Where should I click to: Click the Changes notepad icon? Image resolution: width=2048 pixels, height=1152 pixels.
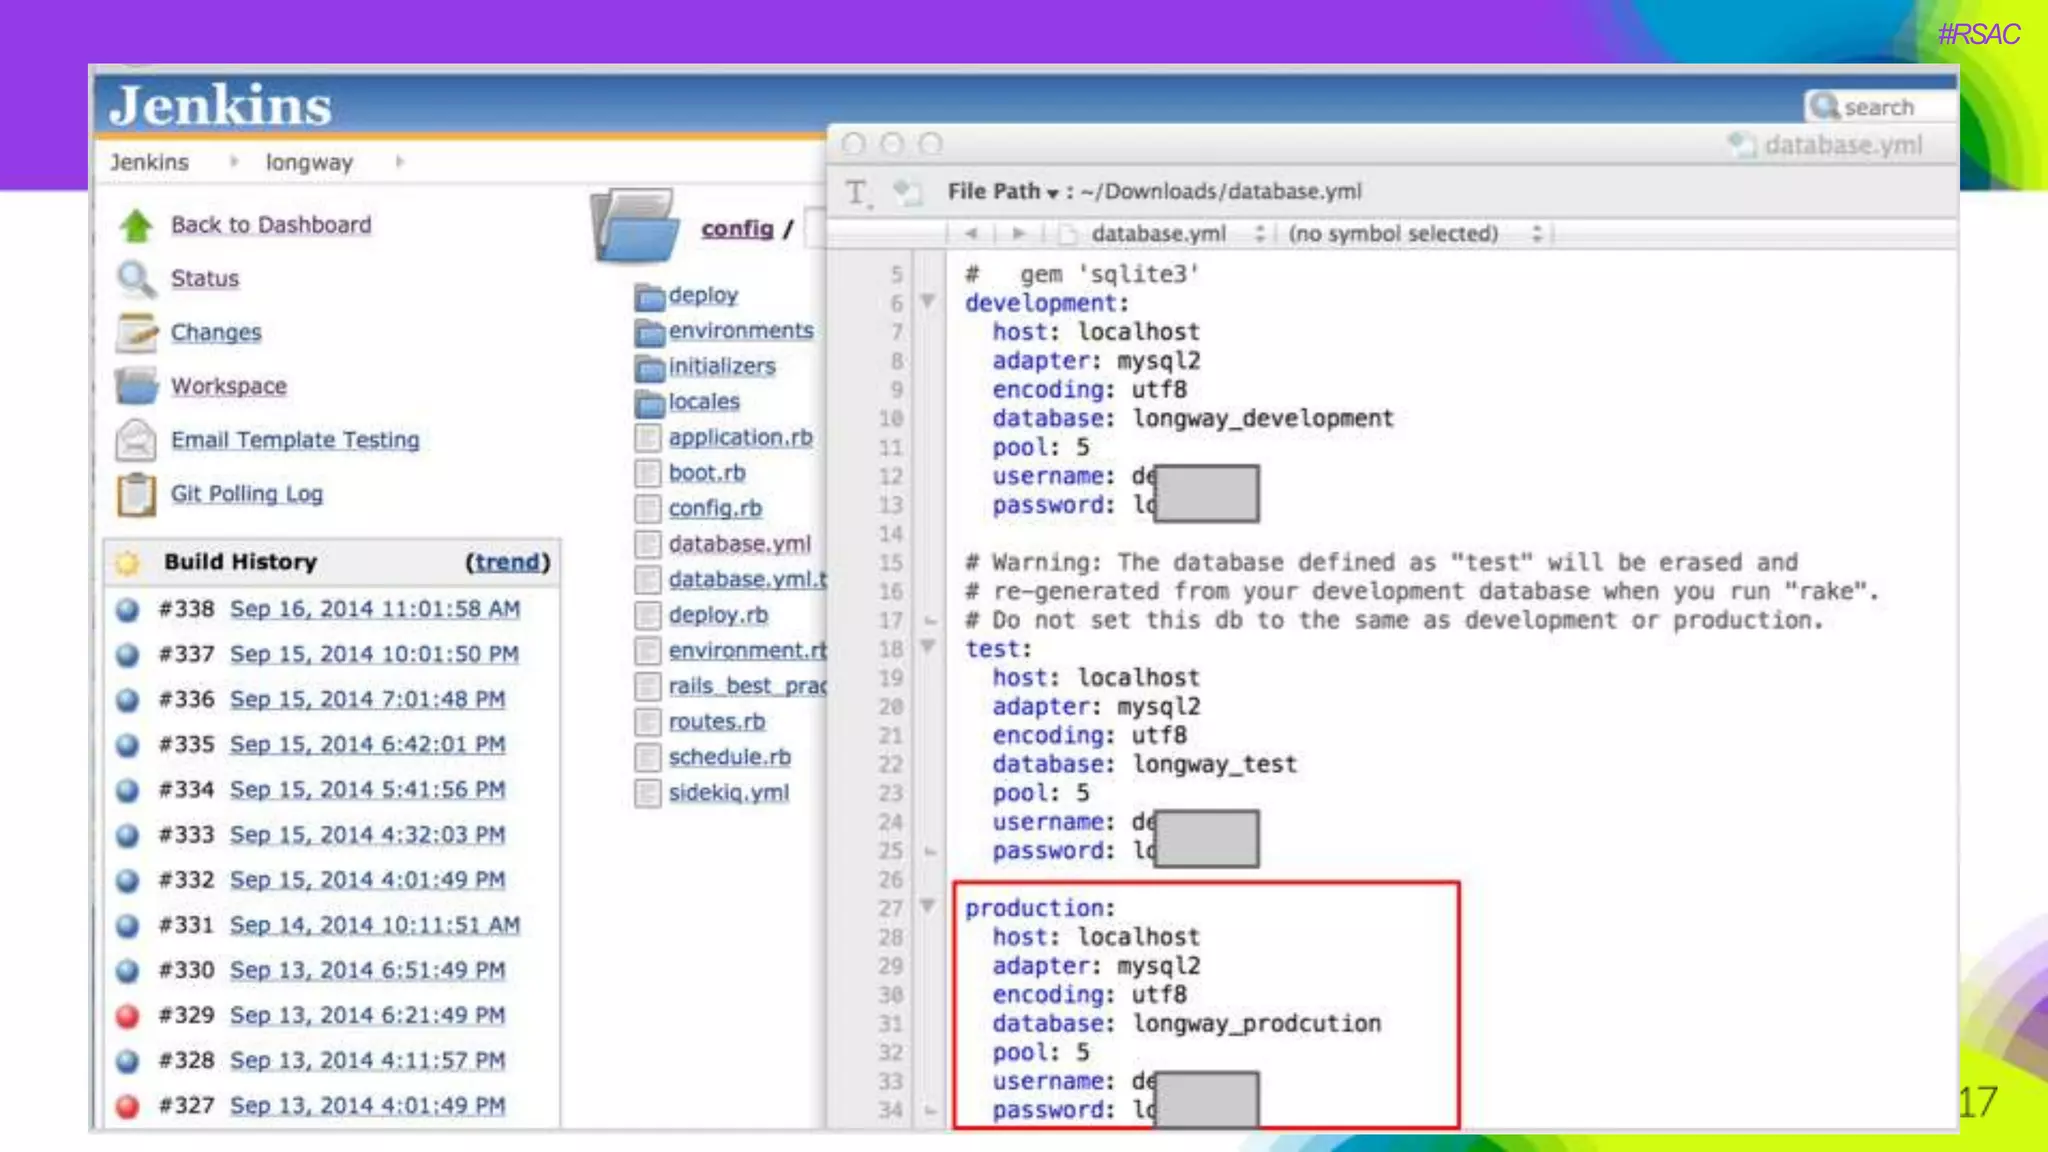point(136,333)
